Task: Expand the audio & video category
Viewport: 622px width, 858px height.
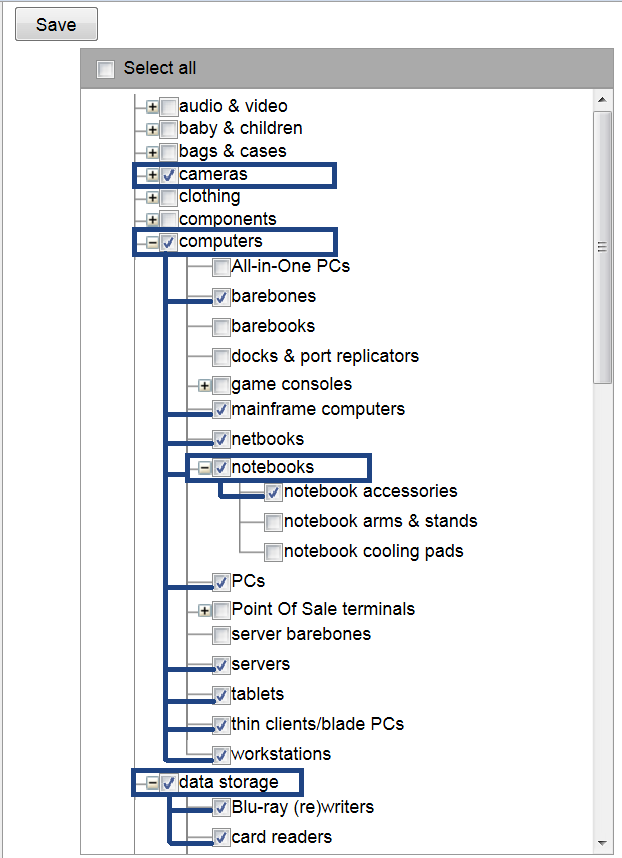Action: pyautogui.click(x=151, y=106)
